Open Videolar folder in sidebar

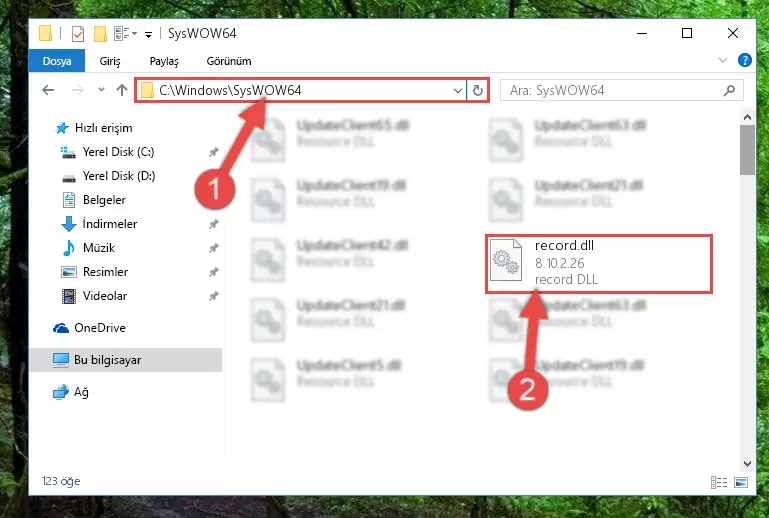[104, 296]
